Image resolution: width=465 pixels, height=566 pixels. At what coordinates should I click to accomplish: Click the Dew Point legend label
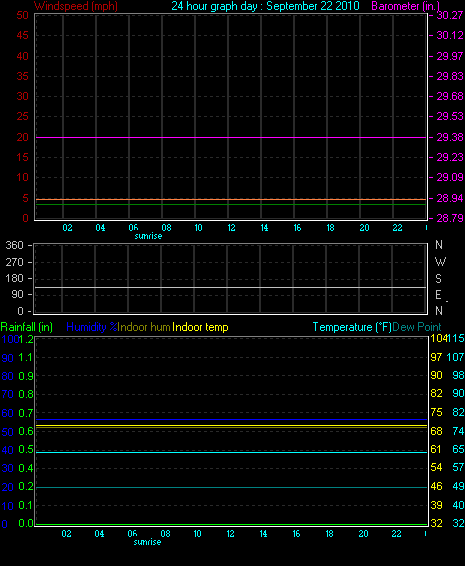point(417,327)
